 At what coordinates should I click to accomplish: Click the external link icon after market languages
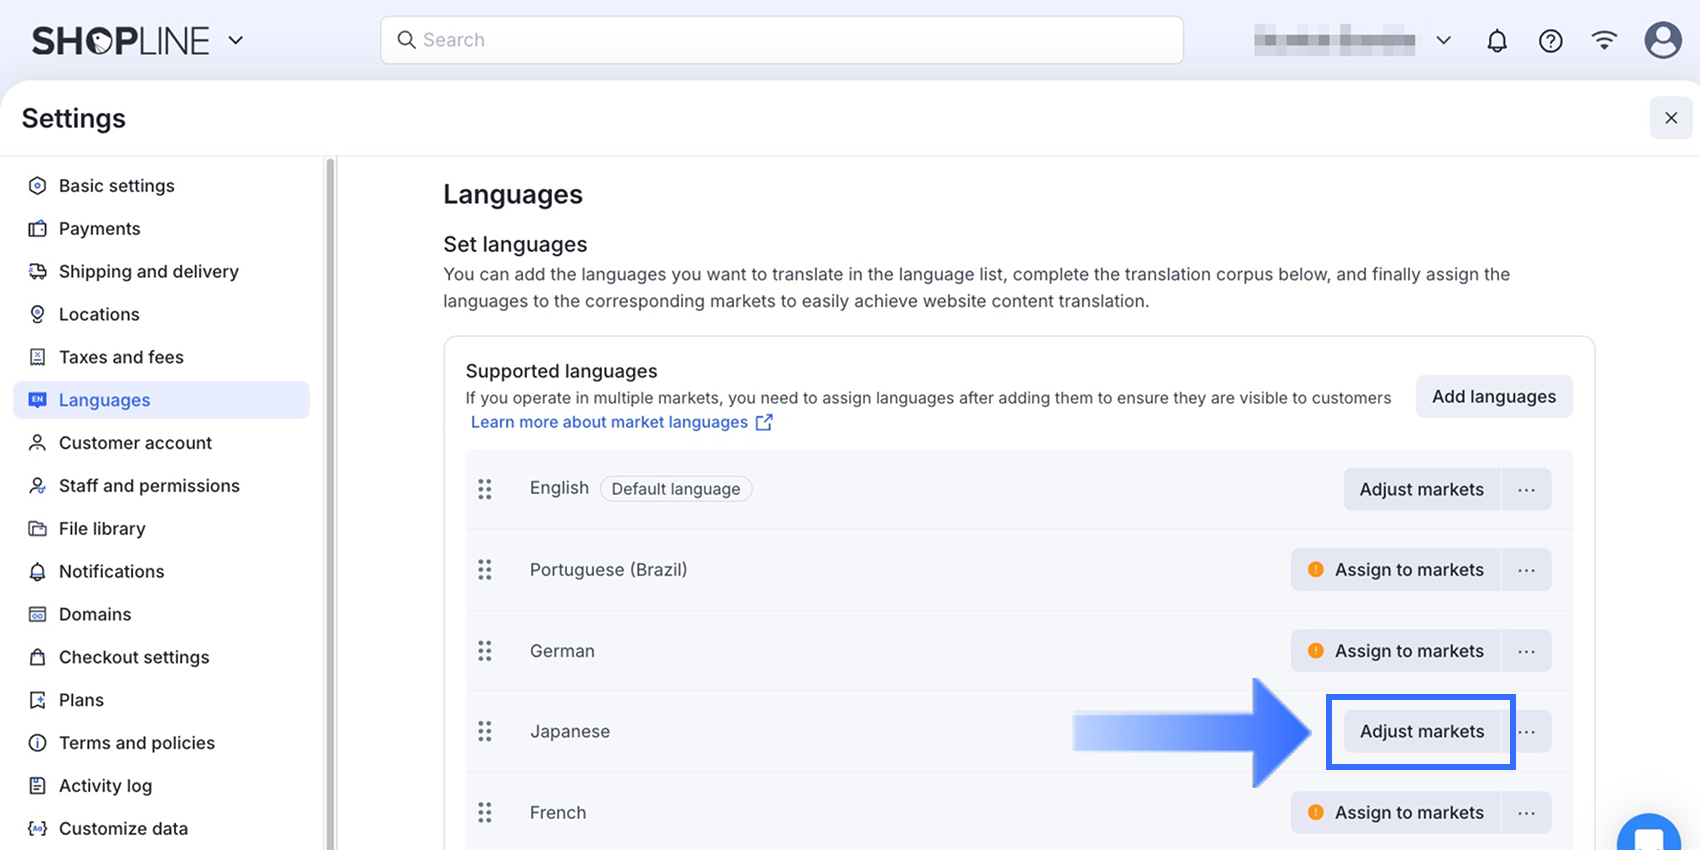pyautogui.click(x=764, y=422)
